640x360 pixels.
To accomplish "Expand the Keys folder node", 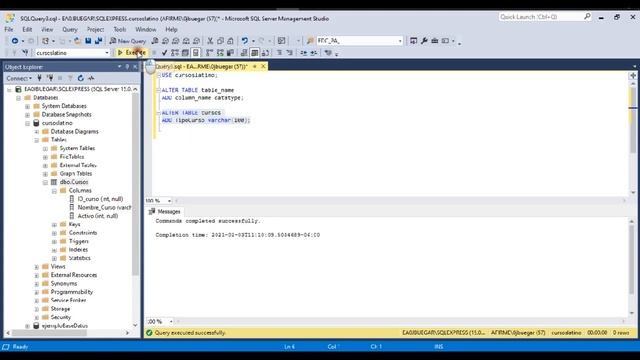I will coord(54,224).
